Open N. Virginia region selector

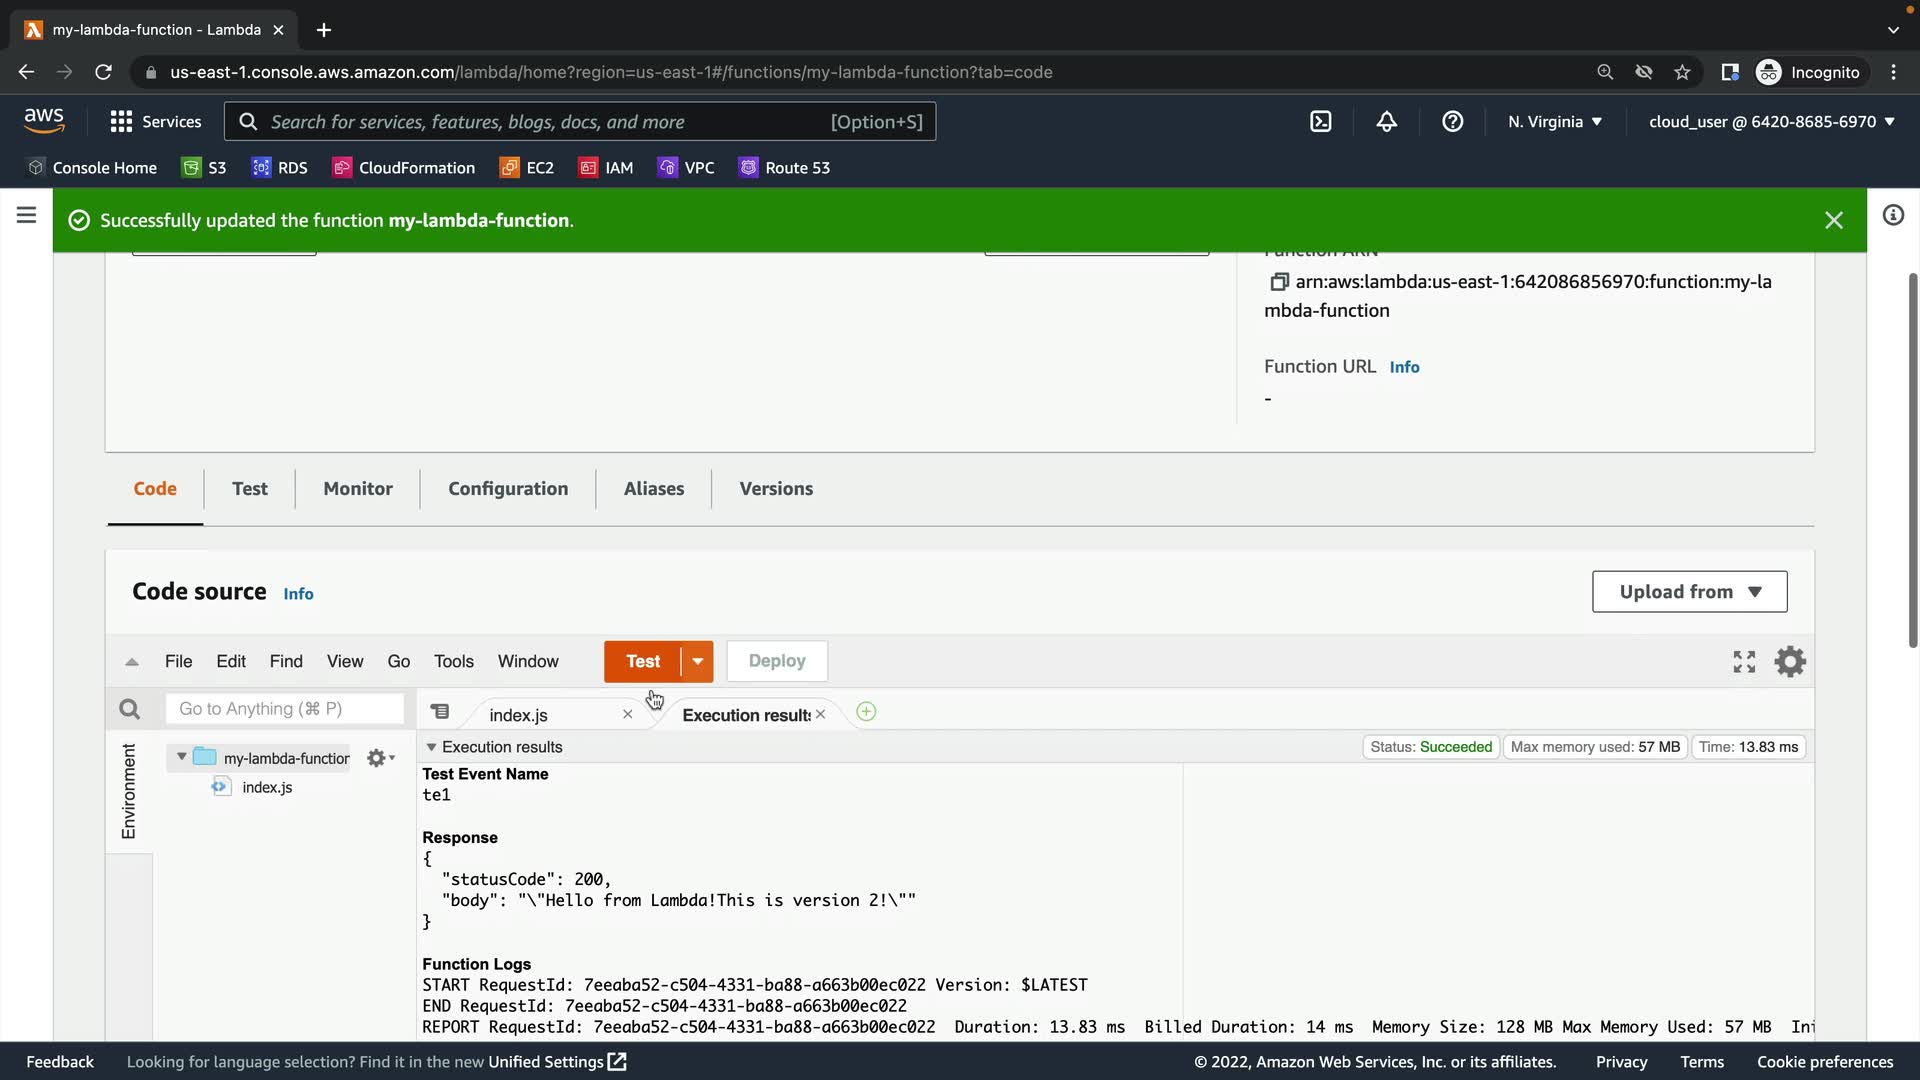tap(1554, 122)
